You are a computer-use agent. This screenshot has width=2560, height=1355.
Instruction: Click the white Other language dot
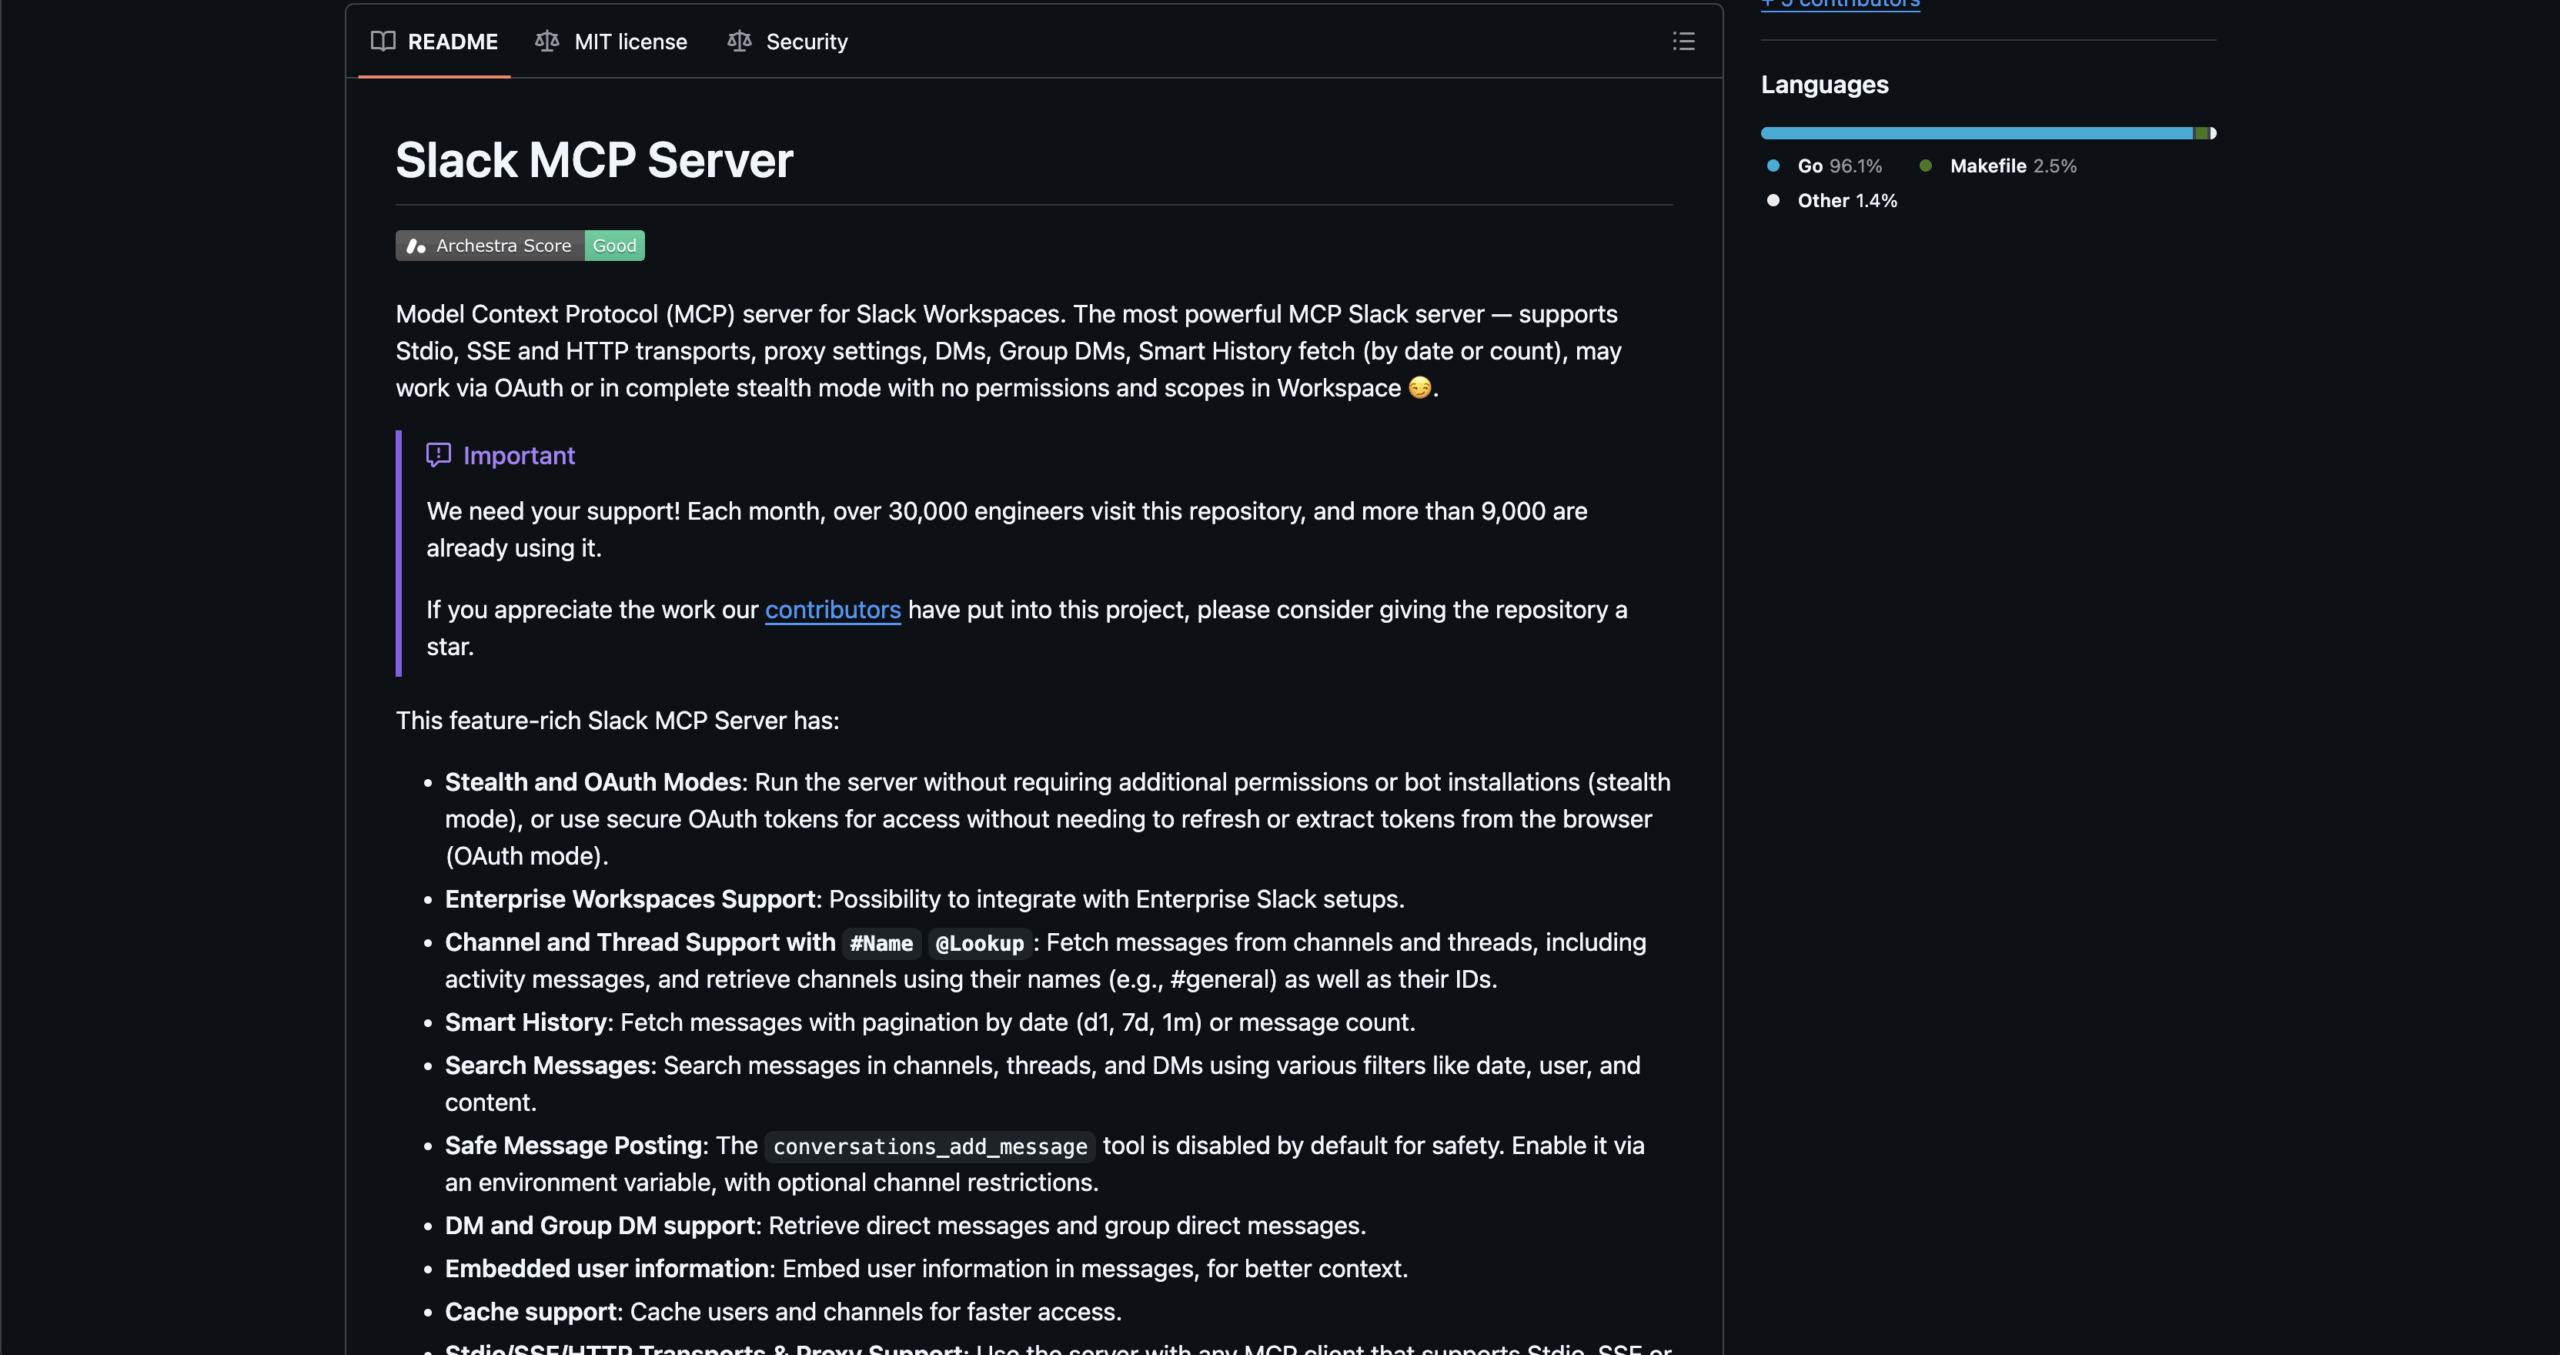coord(1773,200)
